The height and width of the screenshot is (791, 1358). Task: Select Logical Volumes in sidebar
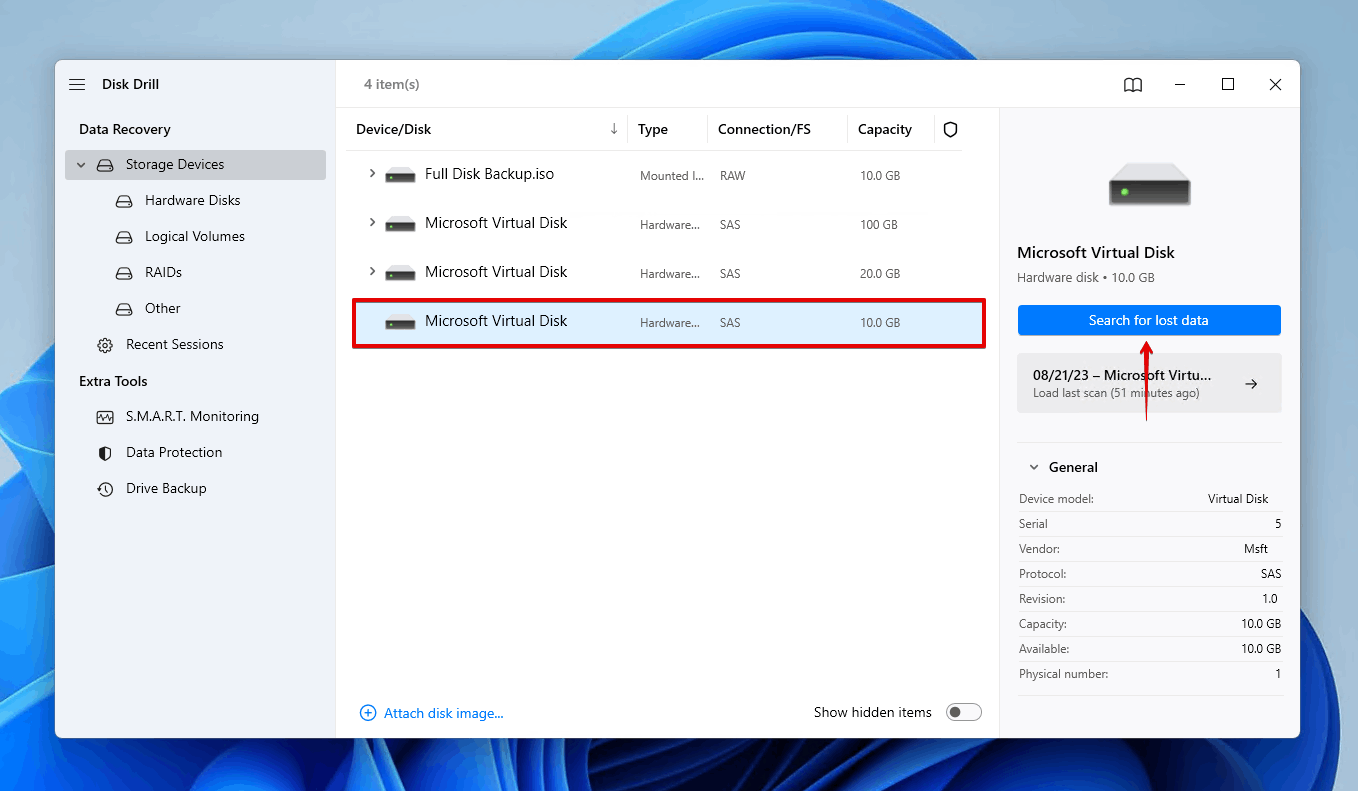(x=195, y=236)
